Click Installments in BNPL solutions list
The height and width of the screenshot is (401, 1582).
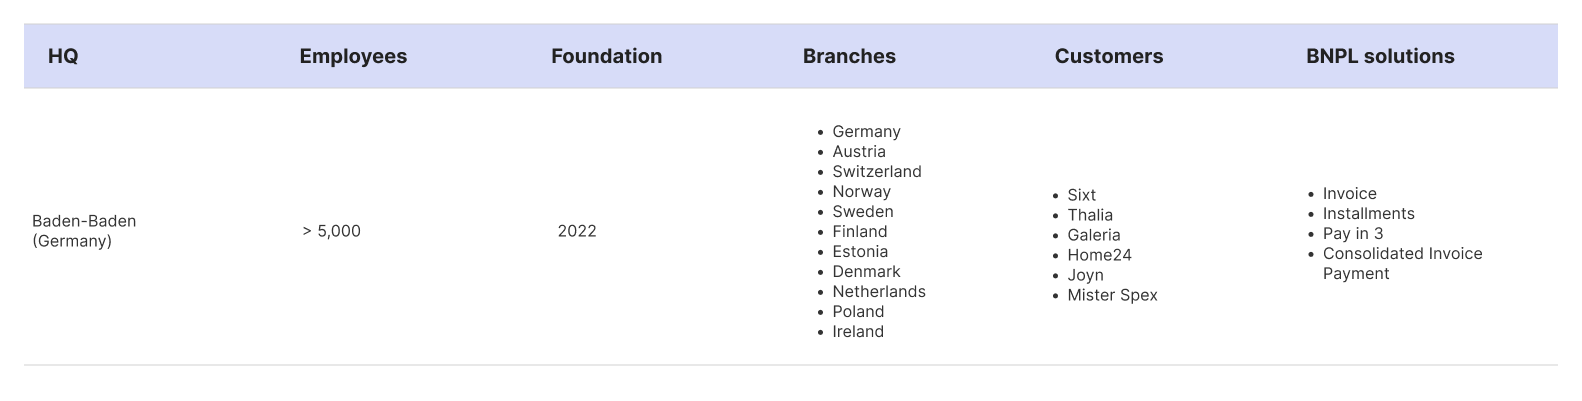pos(1368,214)
